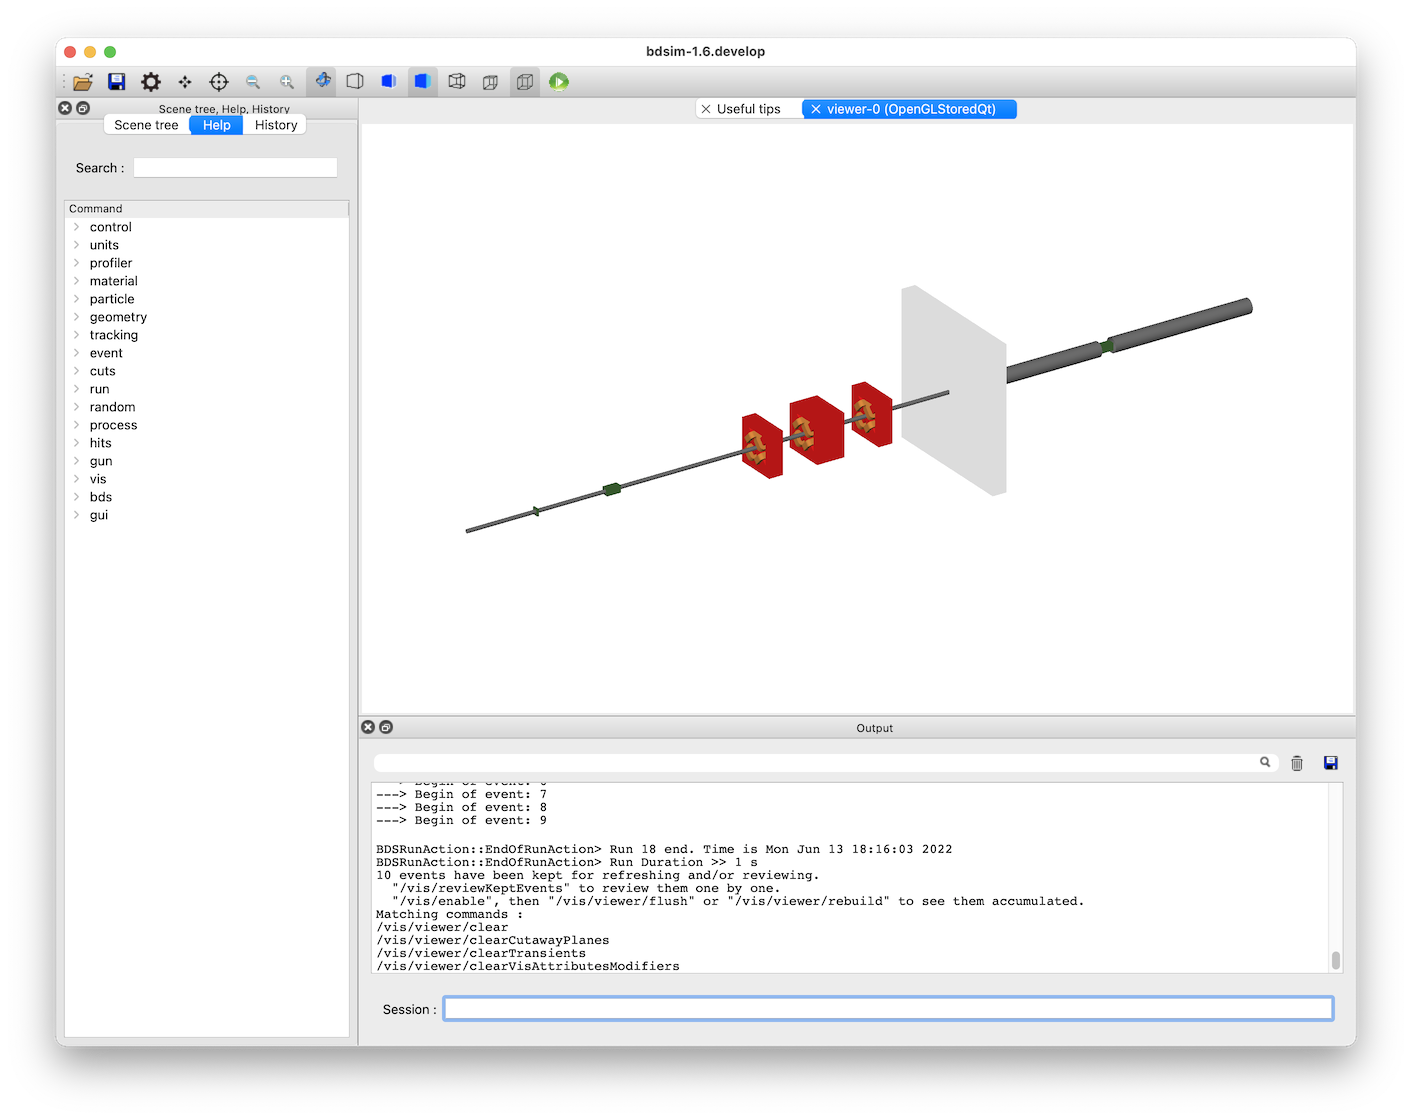
Task: Click "/vis/viewer/clearCutawayPlanes" in output log
Action: click(493, 940)
